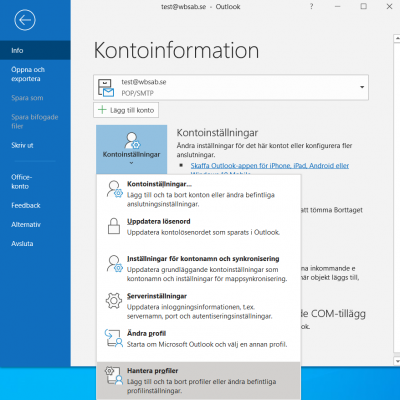Click Avsluta to exit Outlook
This screenshot has height=400, width=400.
[22, 243]
